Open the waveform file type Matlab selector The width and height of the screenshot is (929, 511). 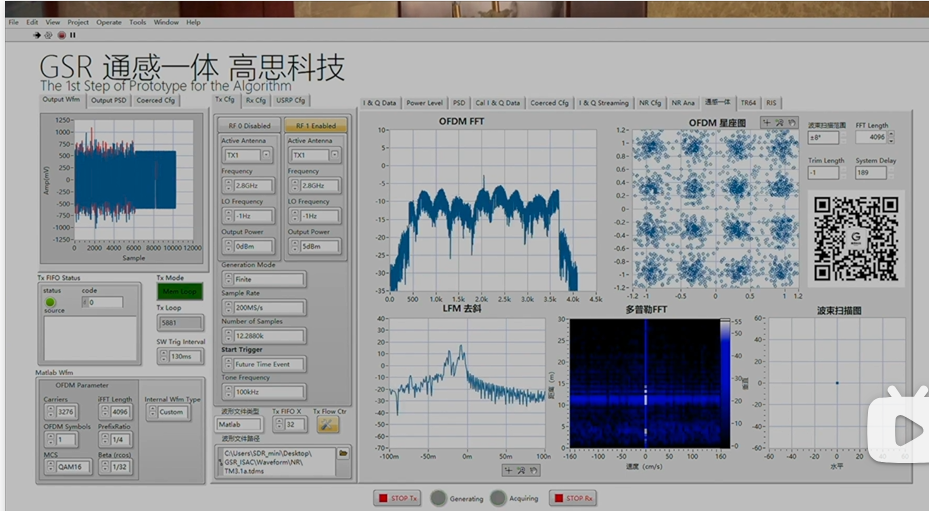pyautogui.click(x=239, y=424)
